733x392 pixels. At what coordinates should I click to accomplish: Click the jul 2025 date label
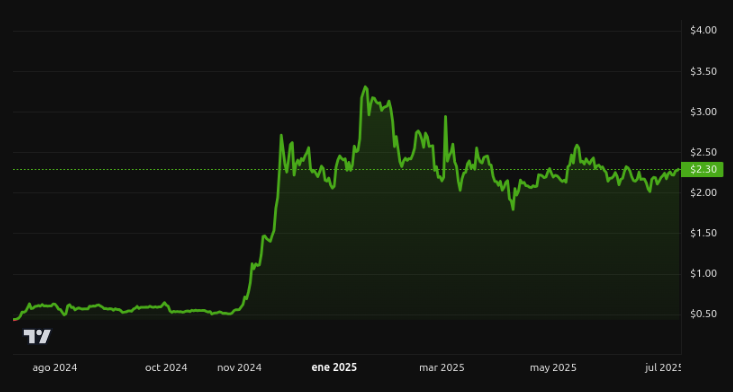(x=663, y=368)
